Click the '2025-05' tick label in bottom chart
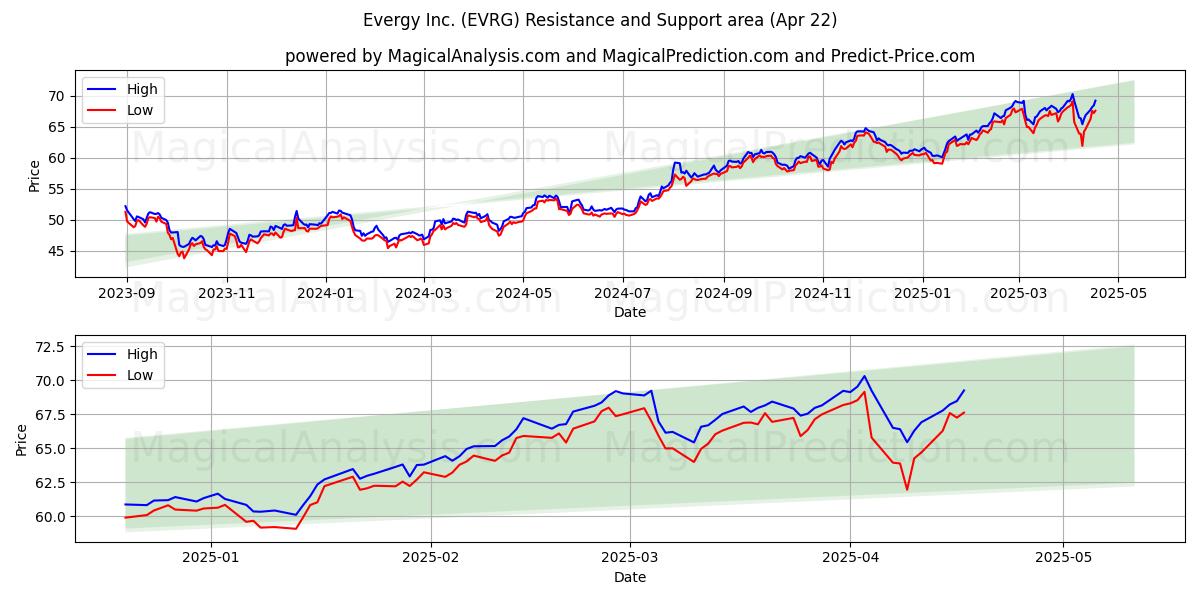 [x=1064, y=559]
